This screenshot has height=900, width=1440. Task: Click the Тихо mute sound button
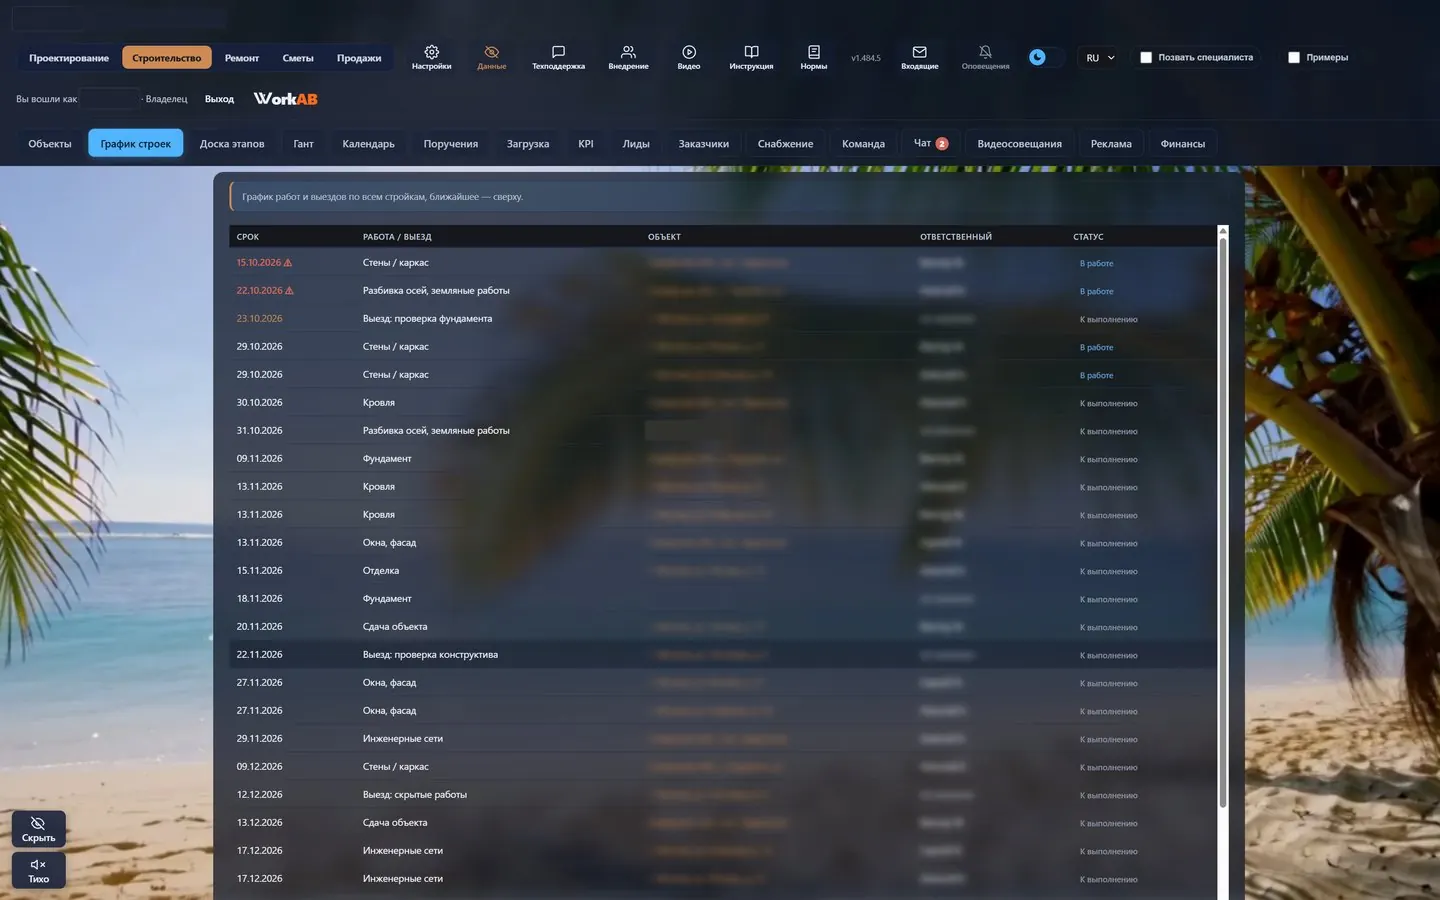[39, 871]
